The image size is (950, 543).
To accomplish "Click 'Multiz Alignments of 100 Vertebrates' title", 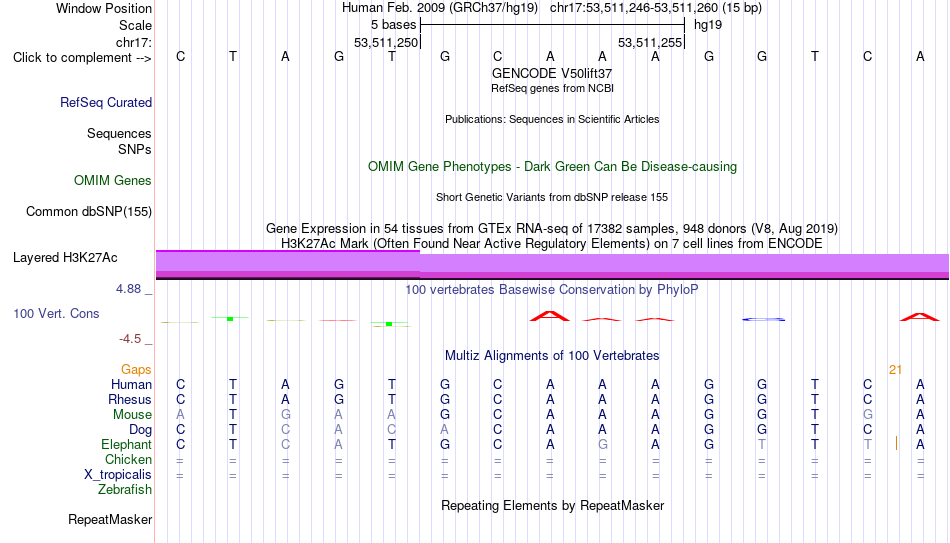I will coord(552,356).
